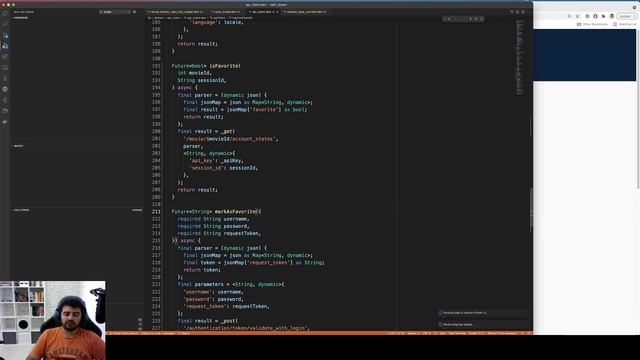Open Source Control in the activity bar
Screen dimensions: 640x360
5,36
